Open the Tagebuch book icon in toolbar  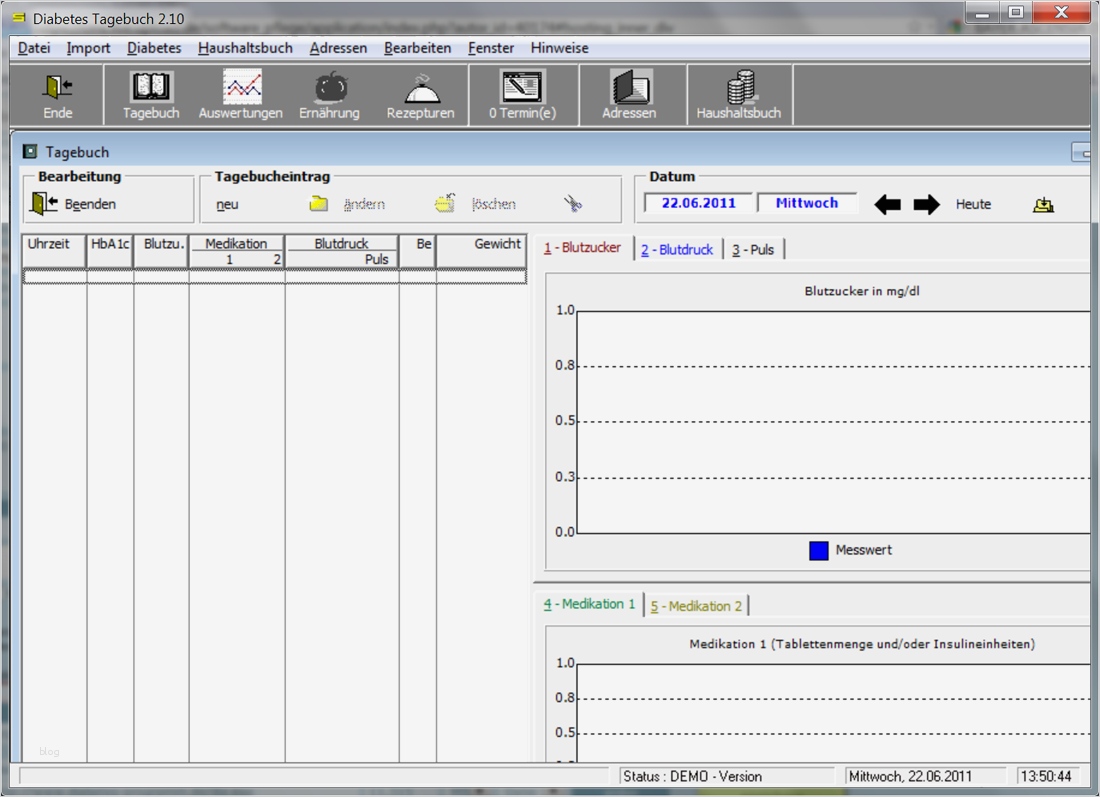click(151, 90)
